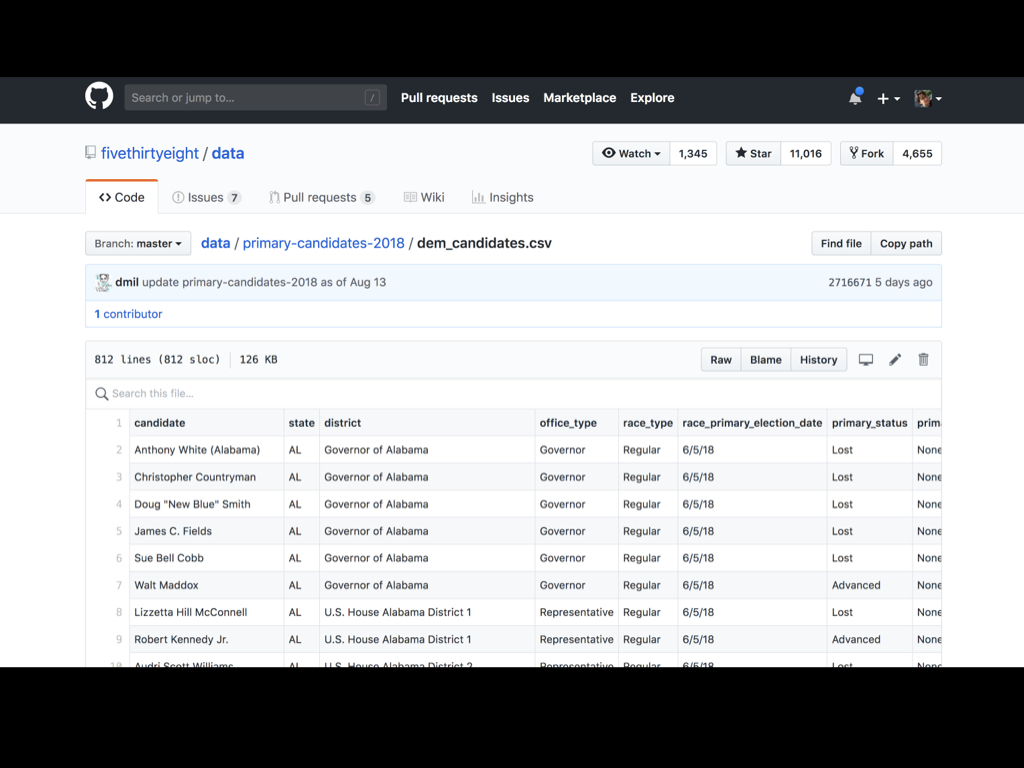Select the Code tab
Screen dimensions: 1024x768
(121, 197)
